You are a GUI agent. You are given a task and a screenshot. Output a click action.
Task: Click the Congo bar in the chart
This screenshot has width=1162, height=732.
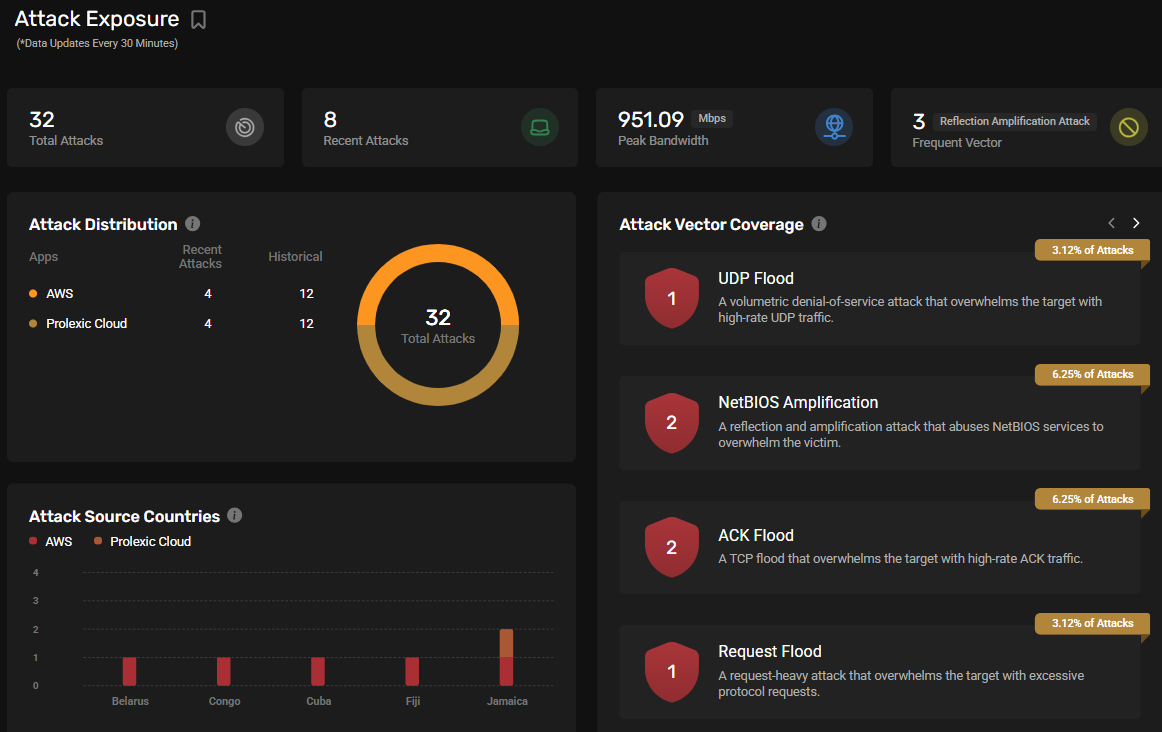[x=224, y=671]
